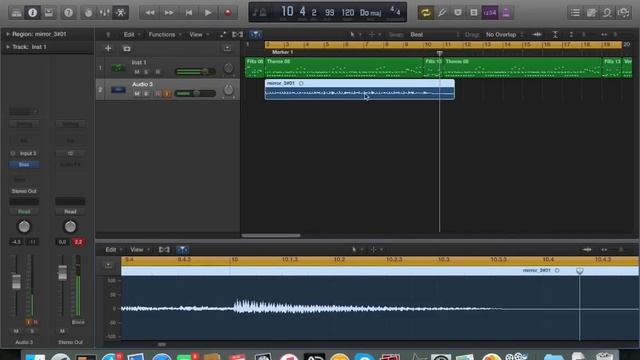Open the Toolbar tray icon

point(49,13)
